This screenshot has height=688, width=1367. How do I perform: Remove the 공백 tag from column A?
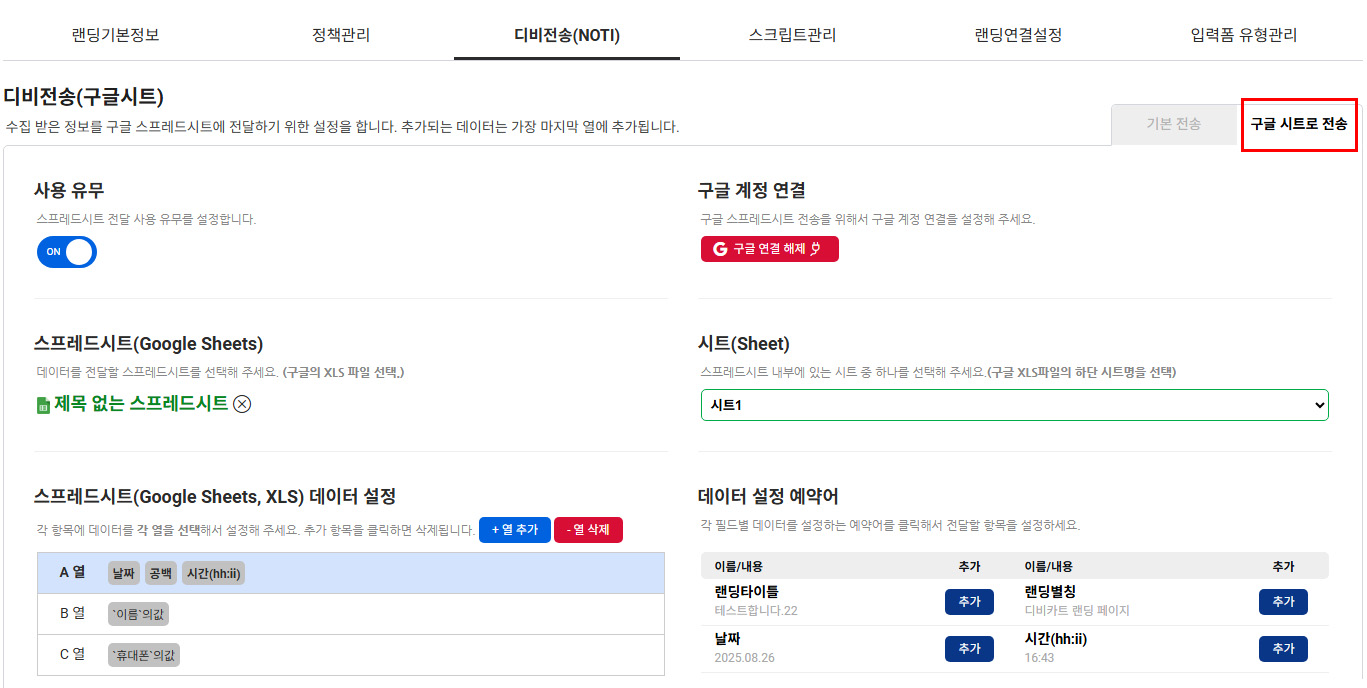(160, 573)
